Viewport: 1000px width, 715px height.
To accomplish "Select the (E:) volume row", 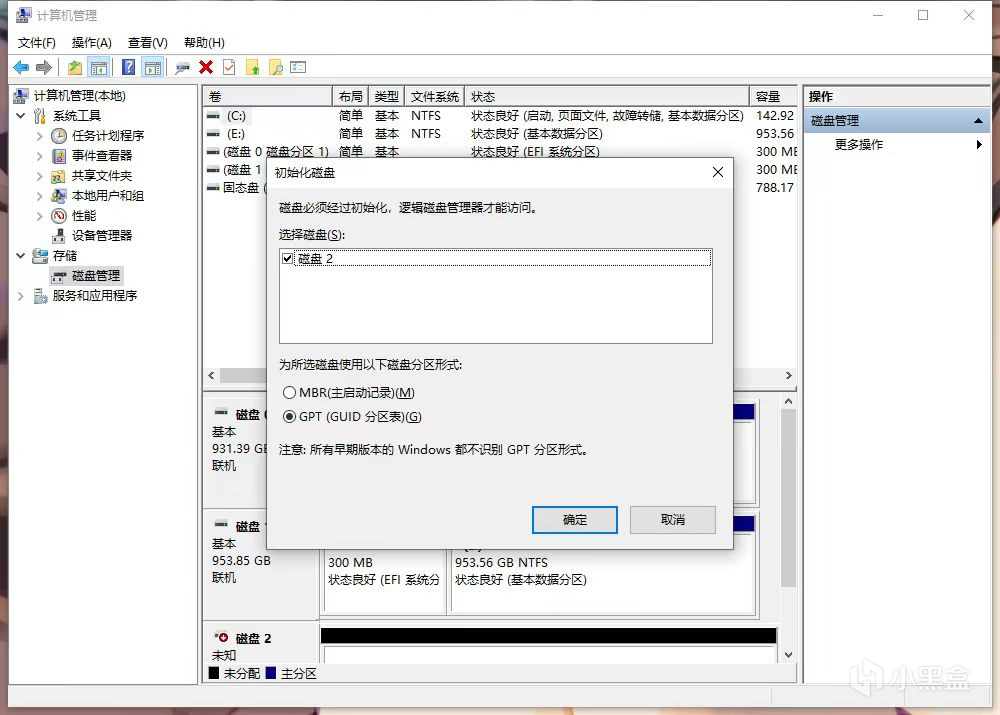I will pyautogui.click(x=500, y=133).
